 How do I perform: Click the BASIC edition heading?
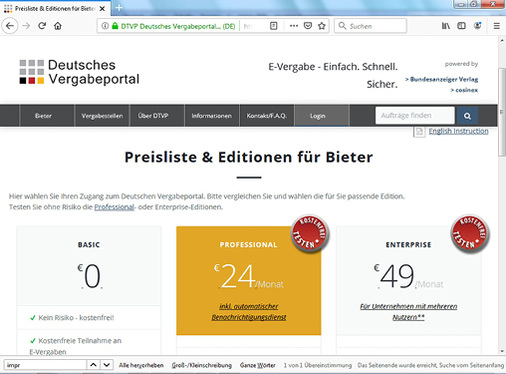click(x=89, y=245)
